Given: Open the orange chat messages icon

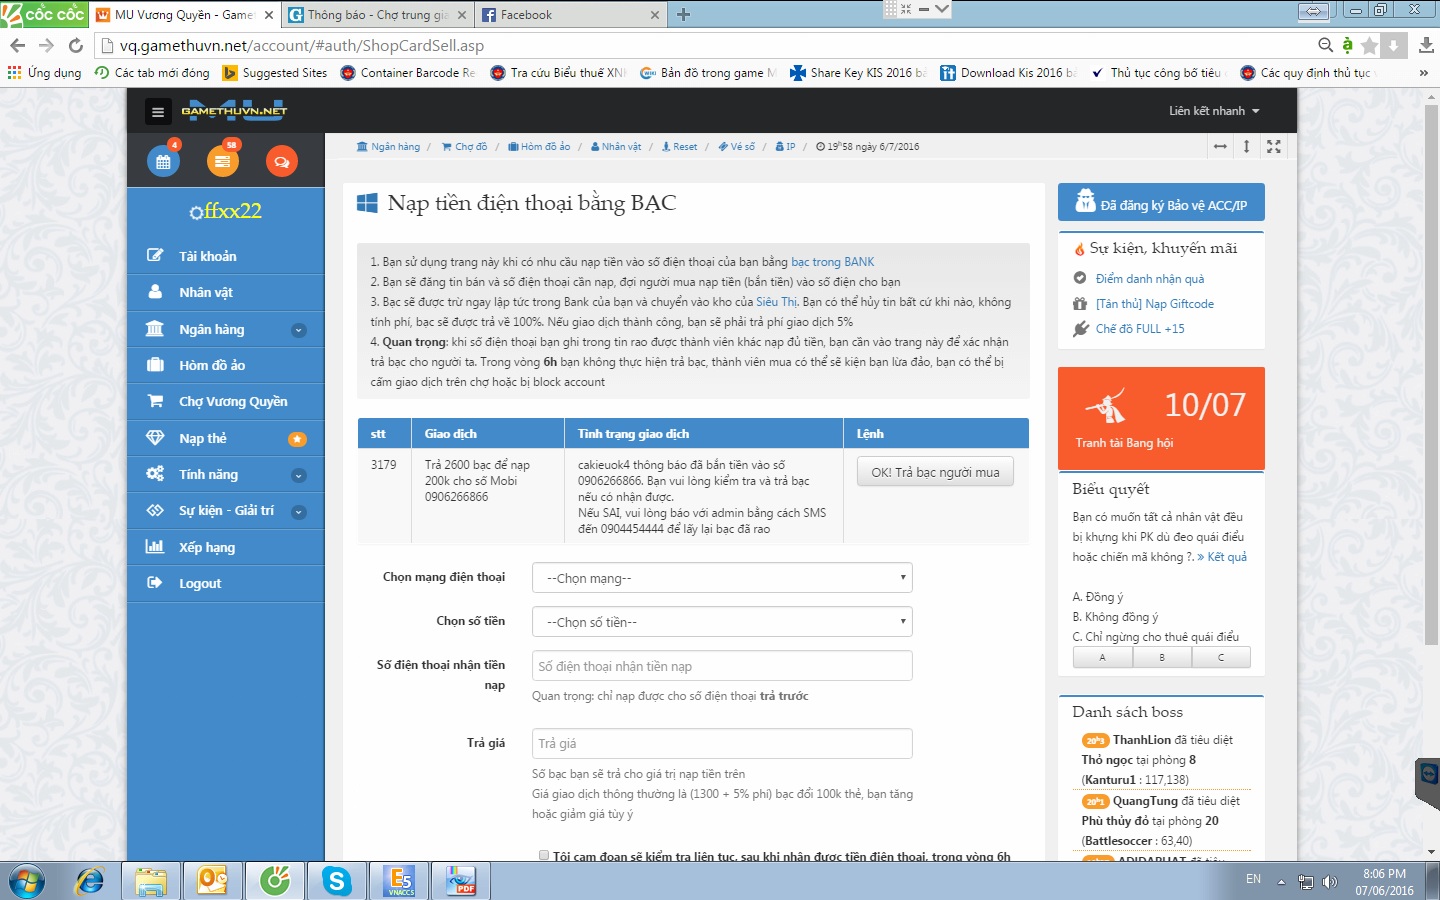Looking at the screenshot, I should click(281, 161).
